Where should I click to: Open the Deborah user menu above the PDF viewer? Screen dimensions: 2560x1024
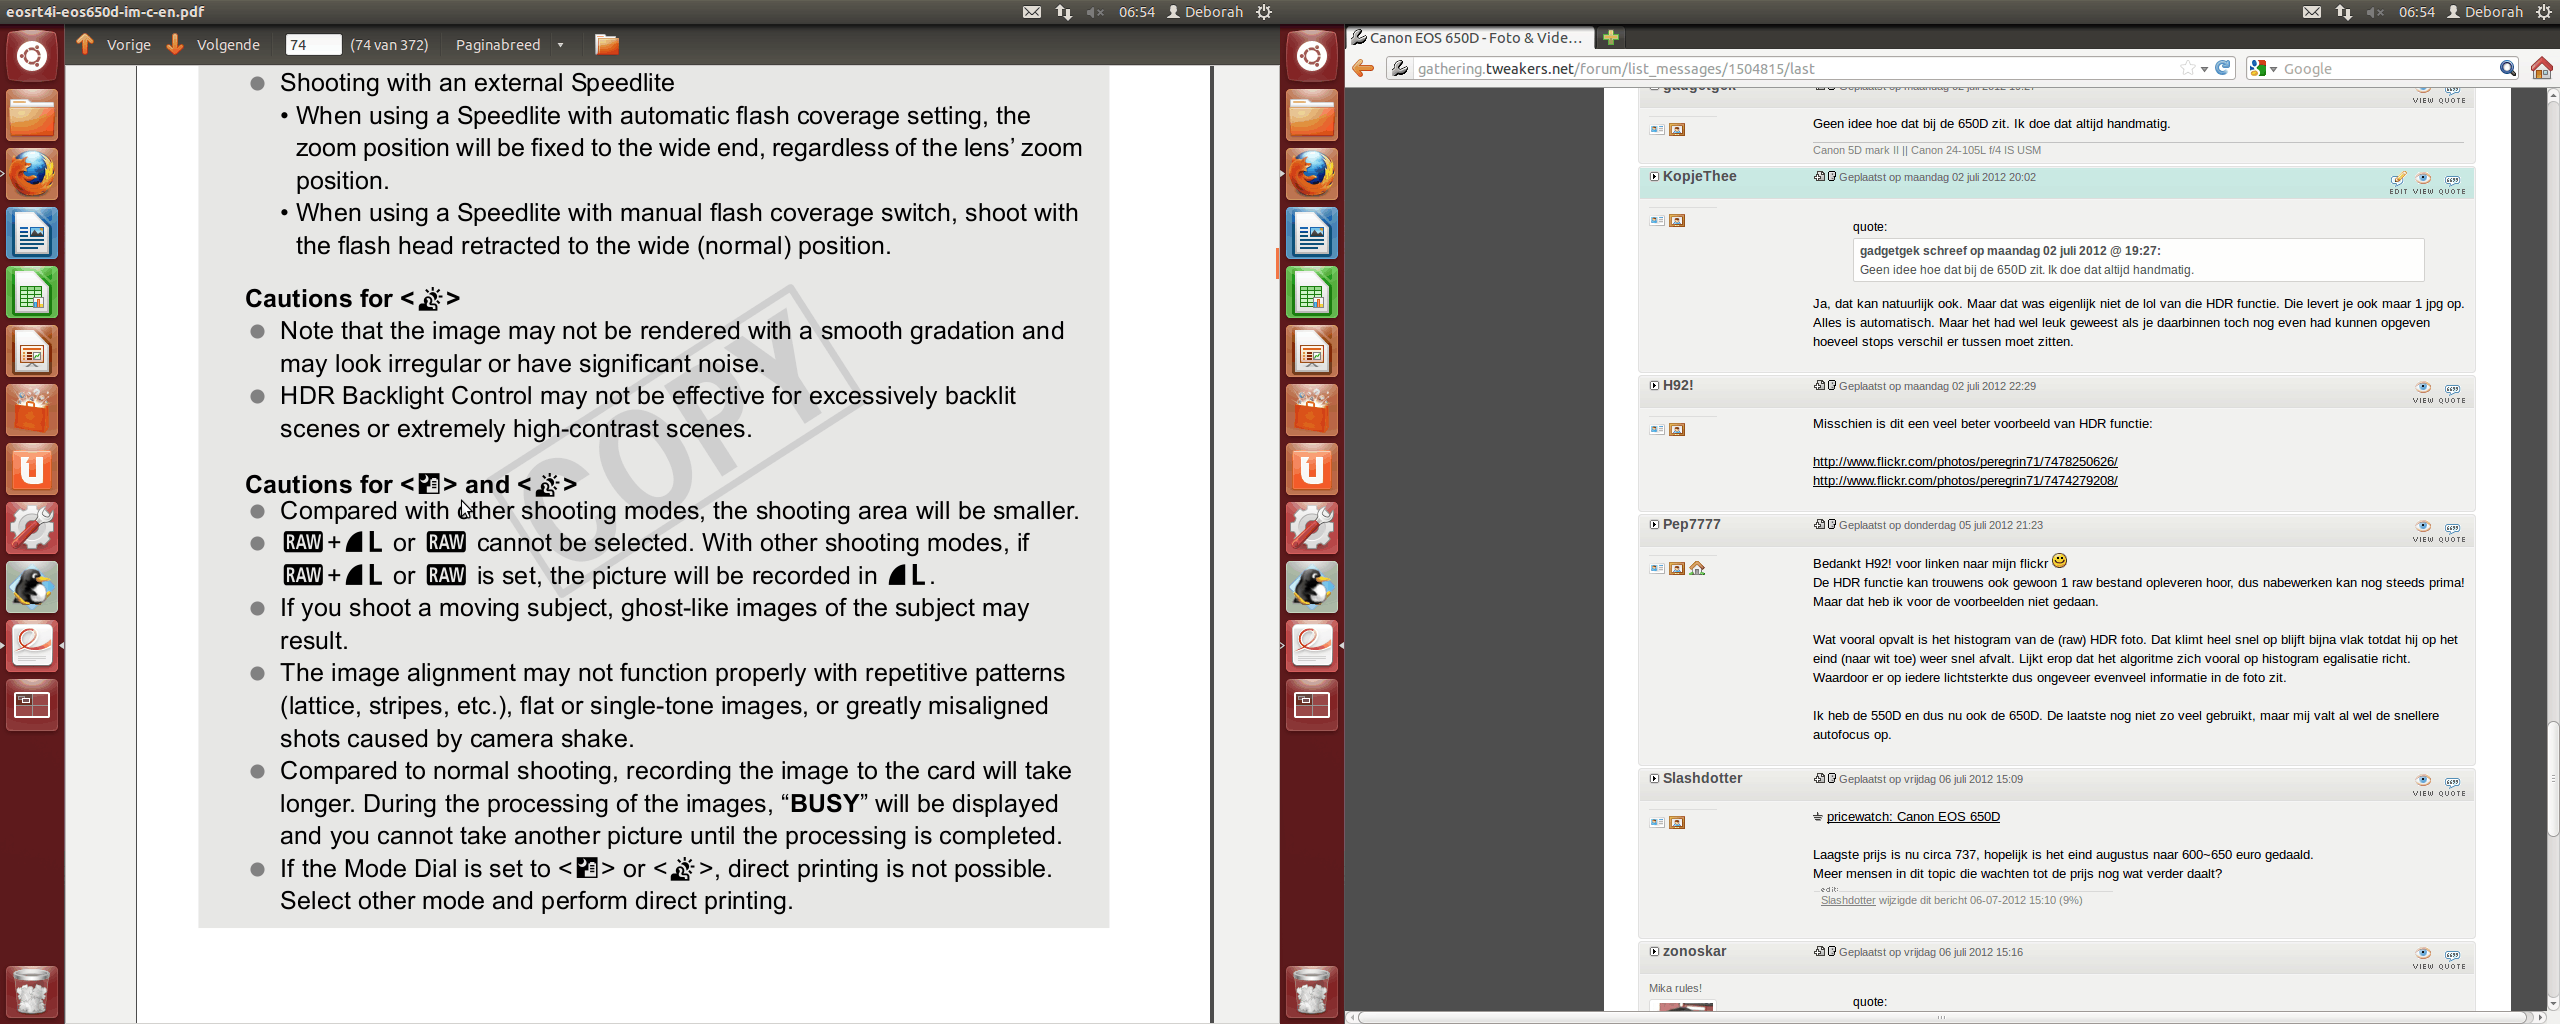pos(1204,12)
